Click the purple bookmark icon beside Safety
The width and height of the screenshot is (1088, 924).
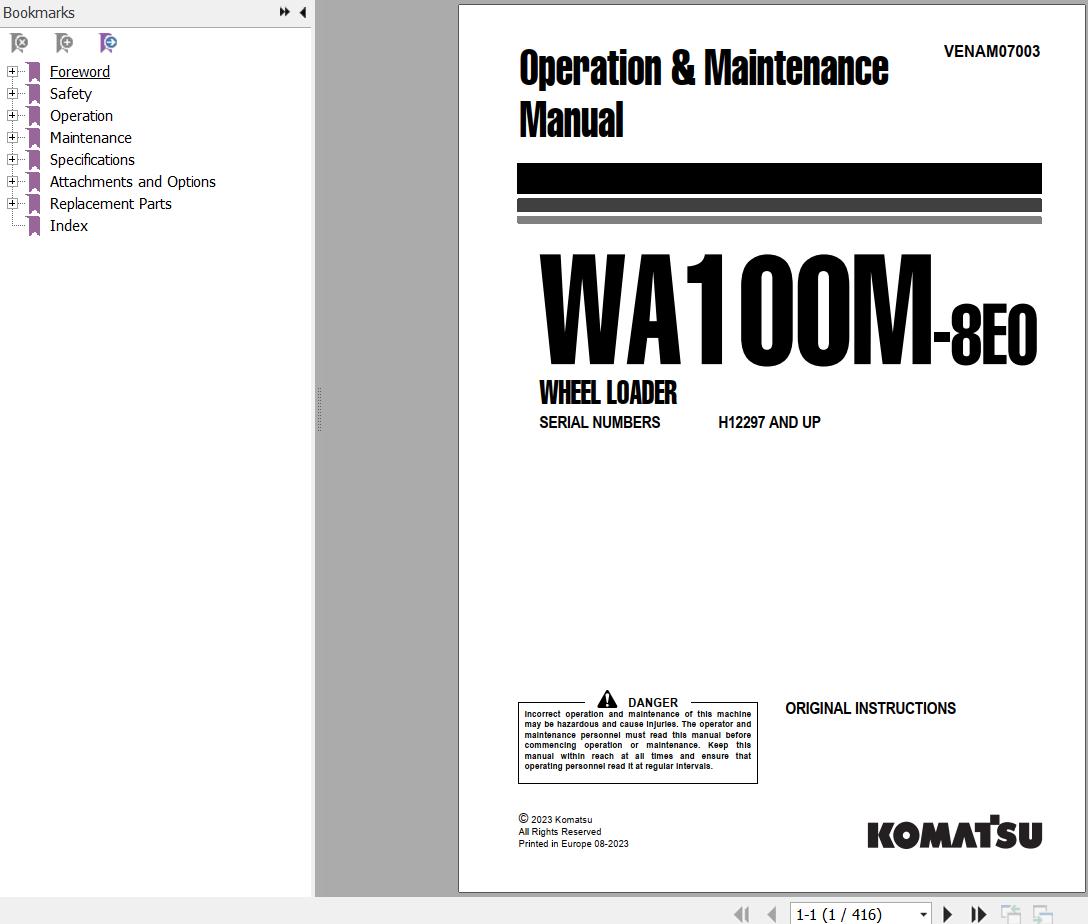(x=34, y=94)
